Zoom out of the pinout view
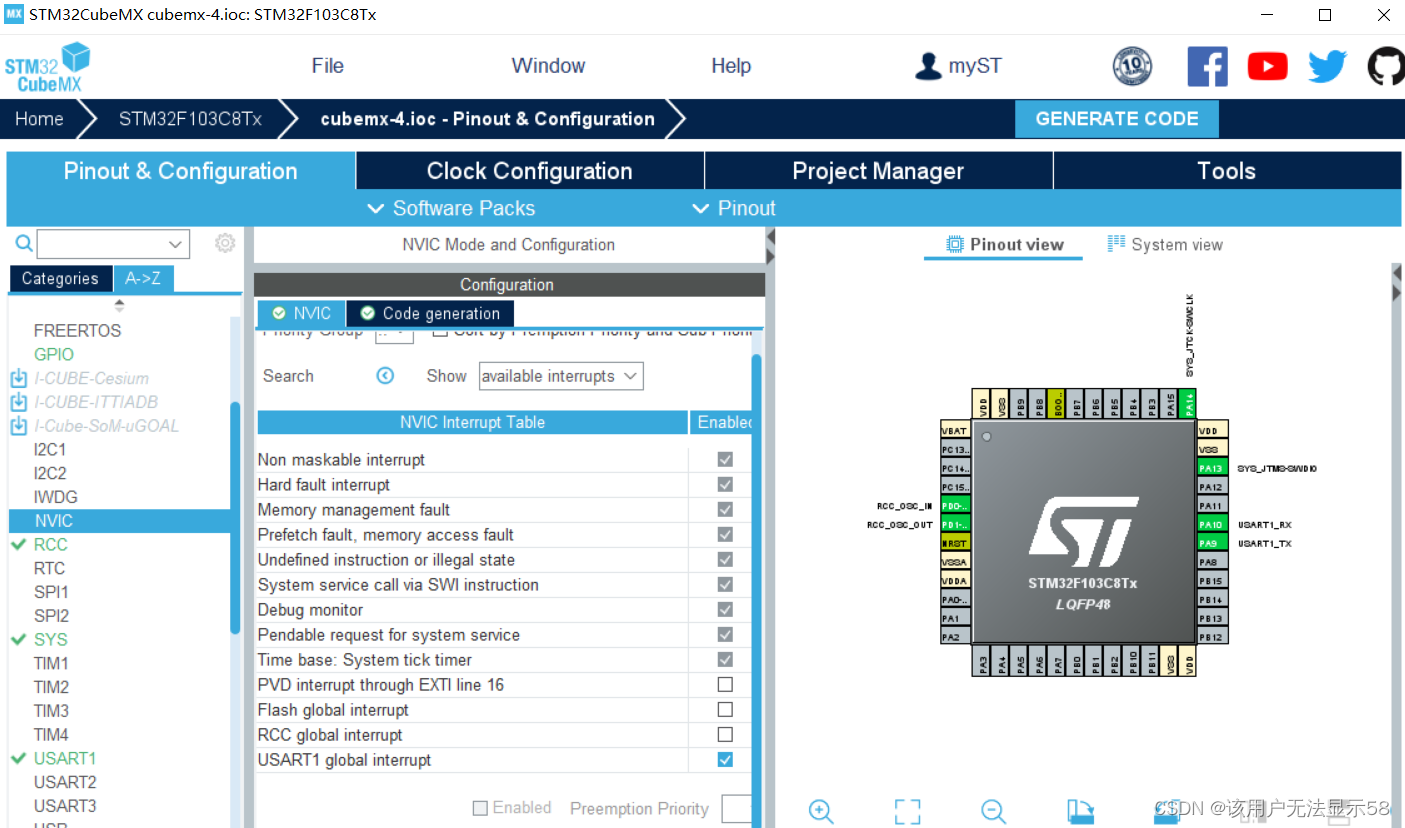The image size is (1405, 828). [x=993, y=811]
